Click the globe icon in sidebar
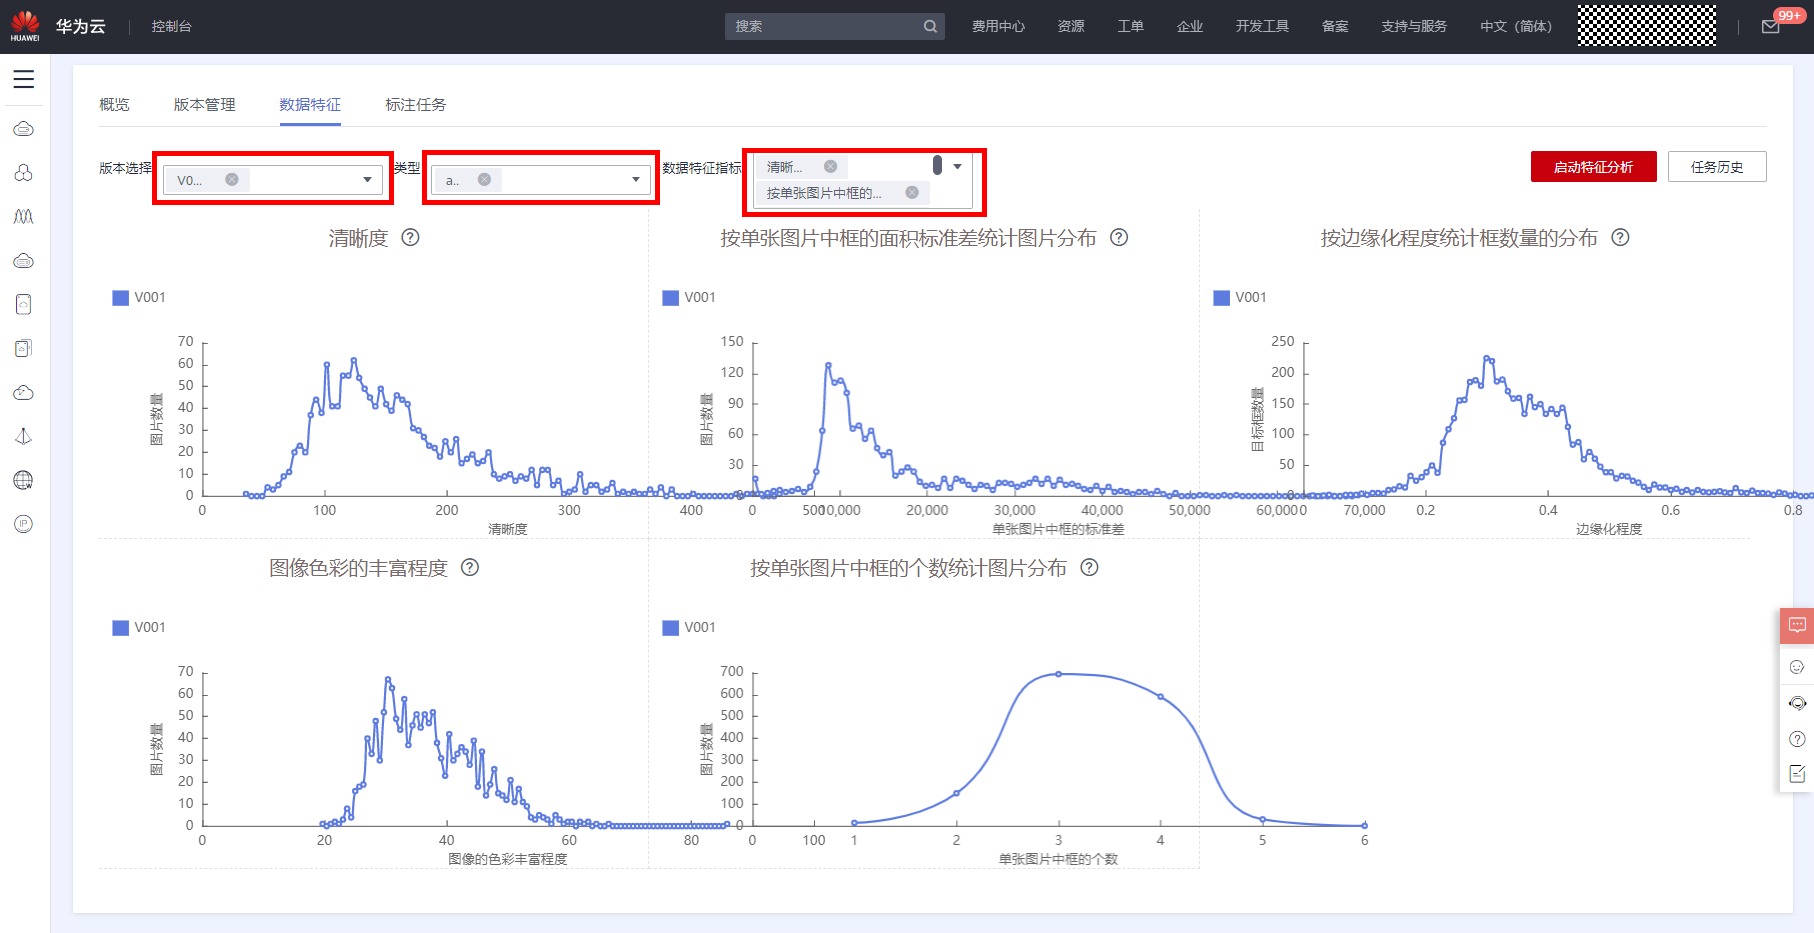 click(x=24, y=480)
